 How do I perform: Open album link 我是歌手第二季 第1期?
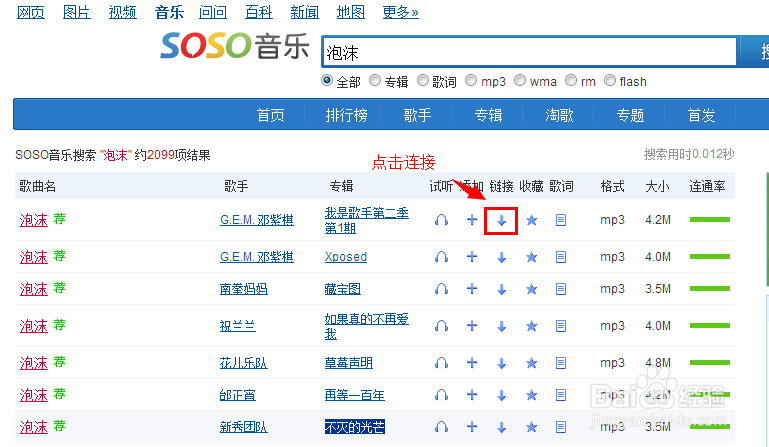[367, 220]
